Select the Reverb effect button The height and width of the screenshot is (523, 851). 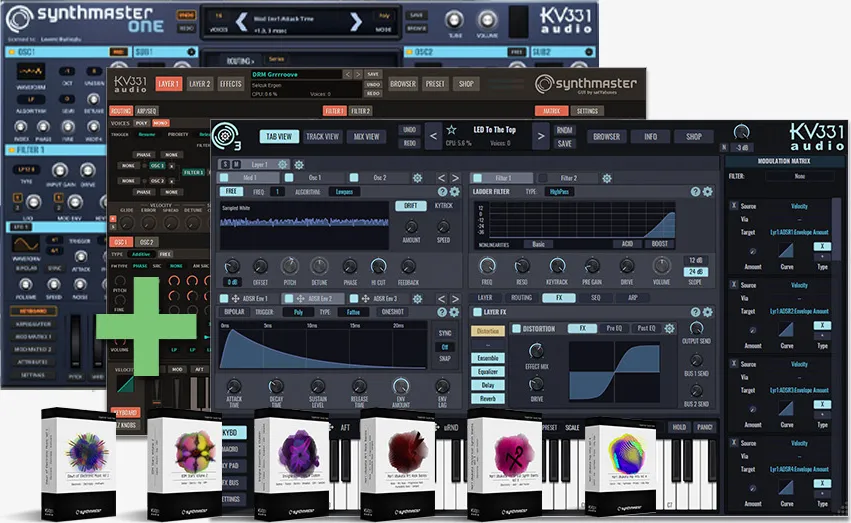pos(488,399)
